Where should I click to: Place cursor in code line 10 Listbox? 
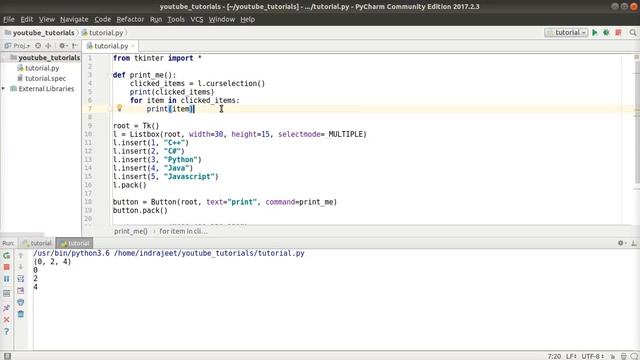(240, 134)
